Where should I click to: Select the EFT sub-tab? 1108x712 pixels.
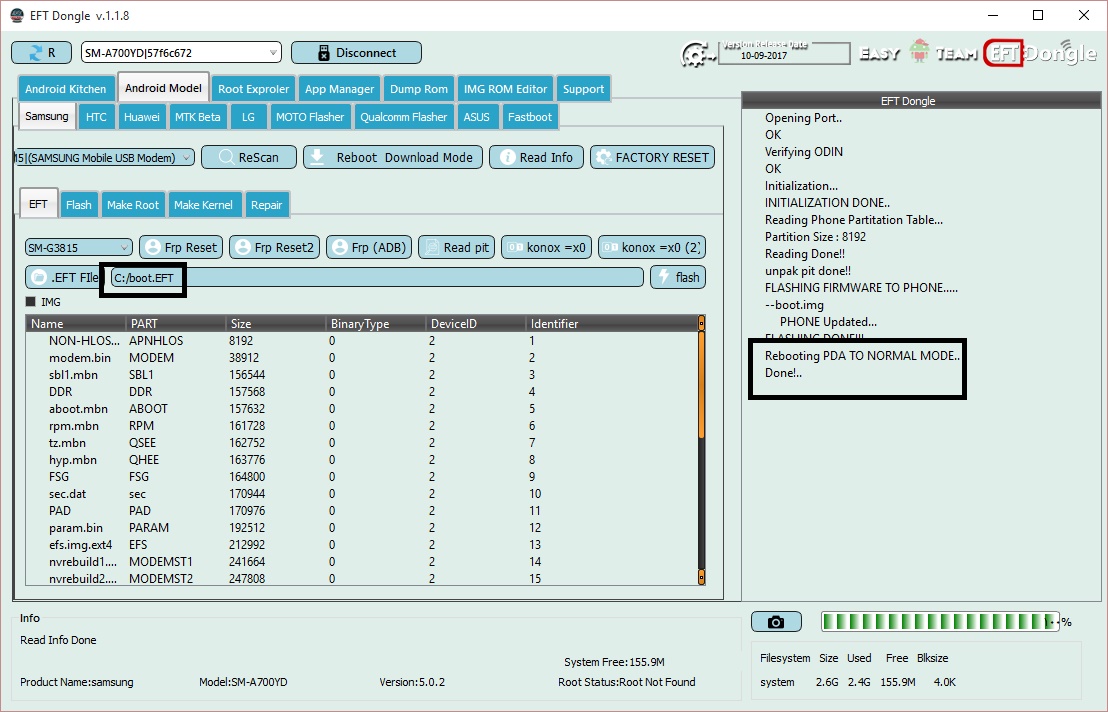click(38, 204)
